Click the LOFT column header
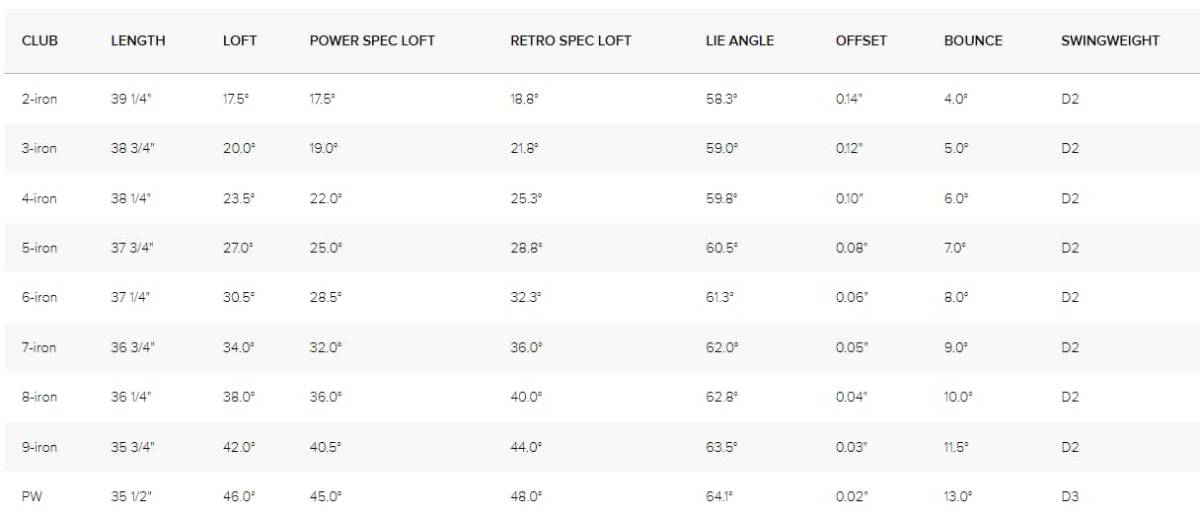This screenshot has height=518, width=1200. click(x=240, y=41)
